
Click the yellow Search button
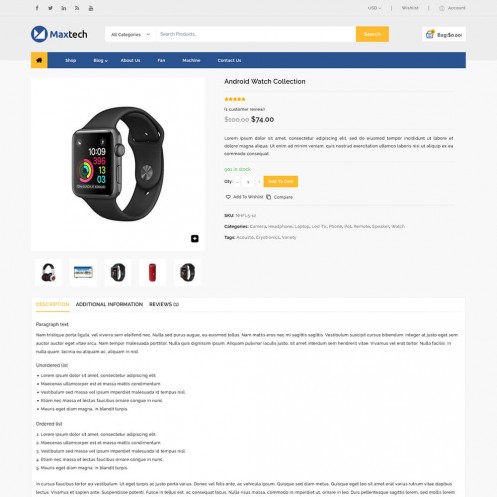pyautogui.click(x=372, y=34)
